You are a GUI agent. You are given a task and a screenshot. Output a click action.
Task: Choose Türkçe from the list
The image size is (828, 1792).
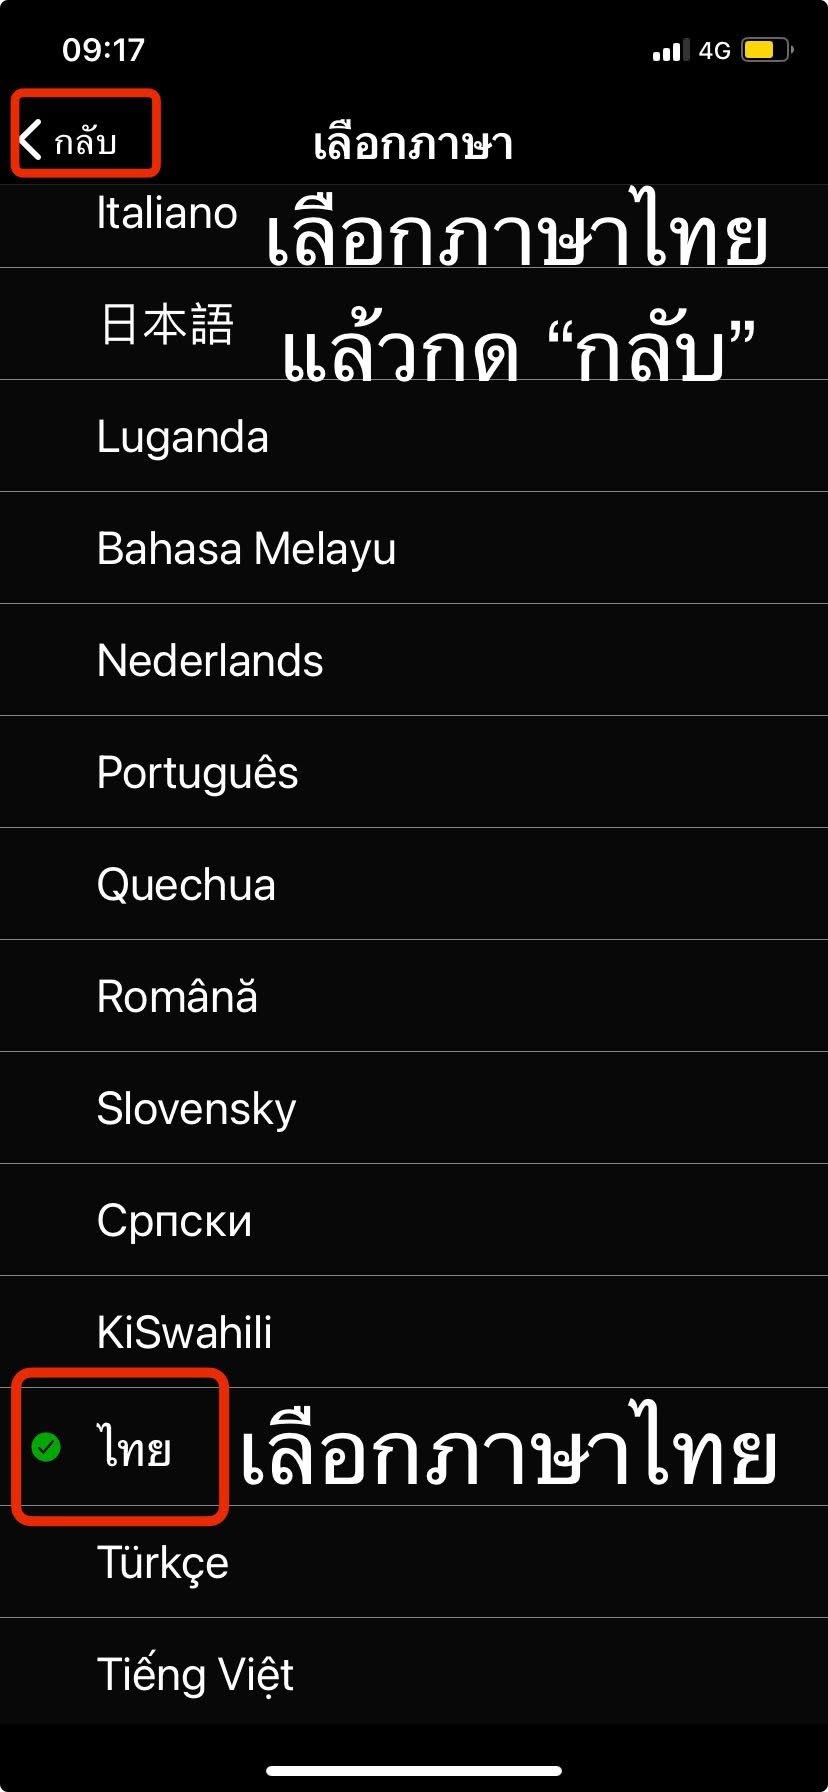(x=414, y=1562)
